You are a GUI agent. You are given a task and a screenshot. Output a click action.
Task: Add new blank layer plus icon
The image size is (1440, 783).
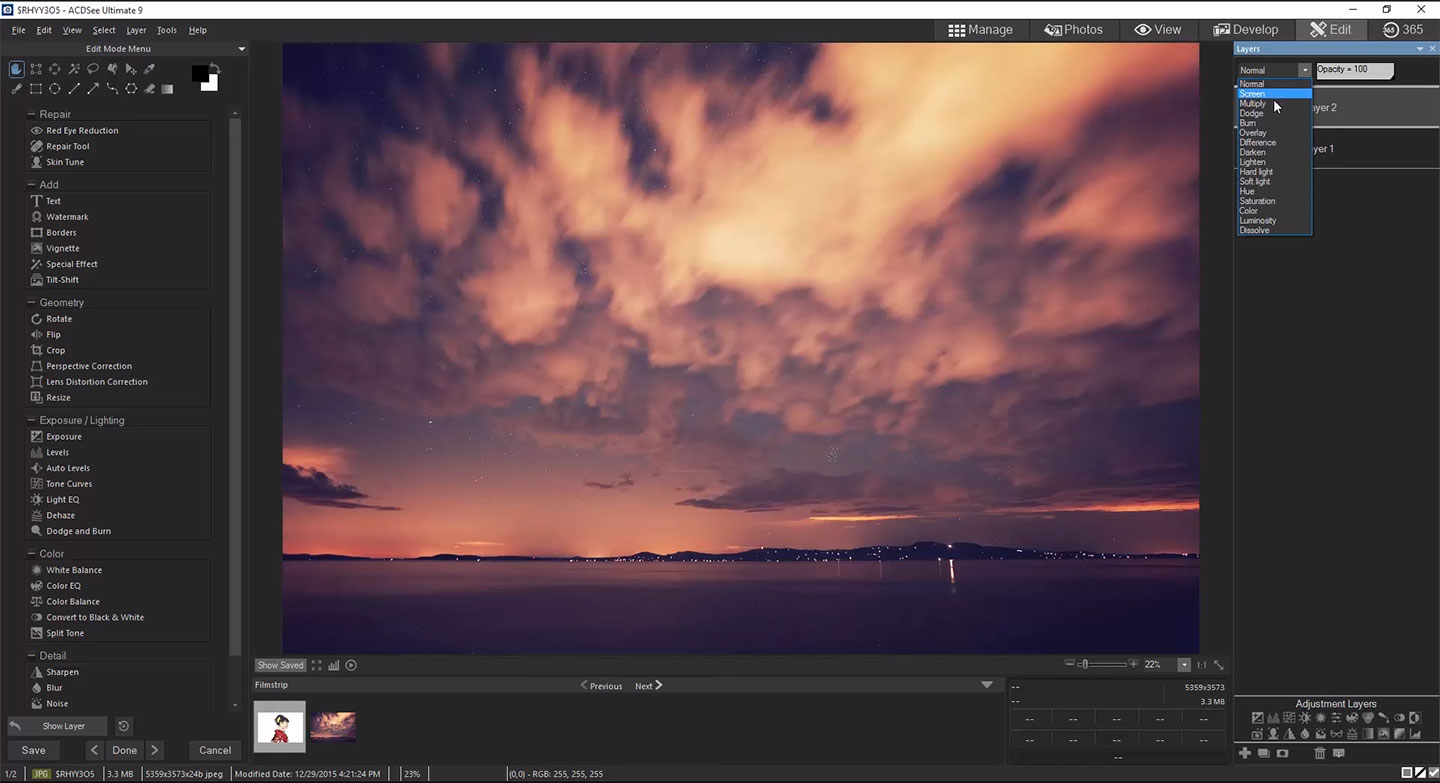point(1245,753)
